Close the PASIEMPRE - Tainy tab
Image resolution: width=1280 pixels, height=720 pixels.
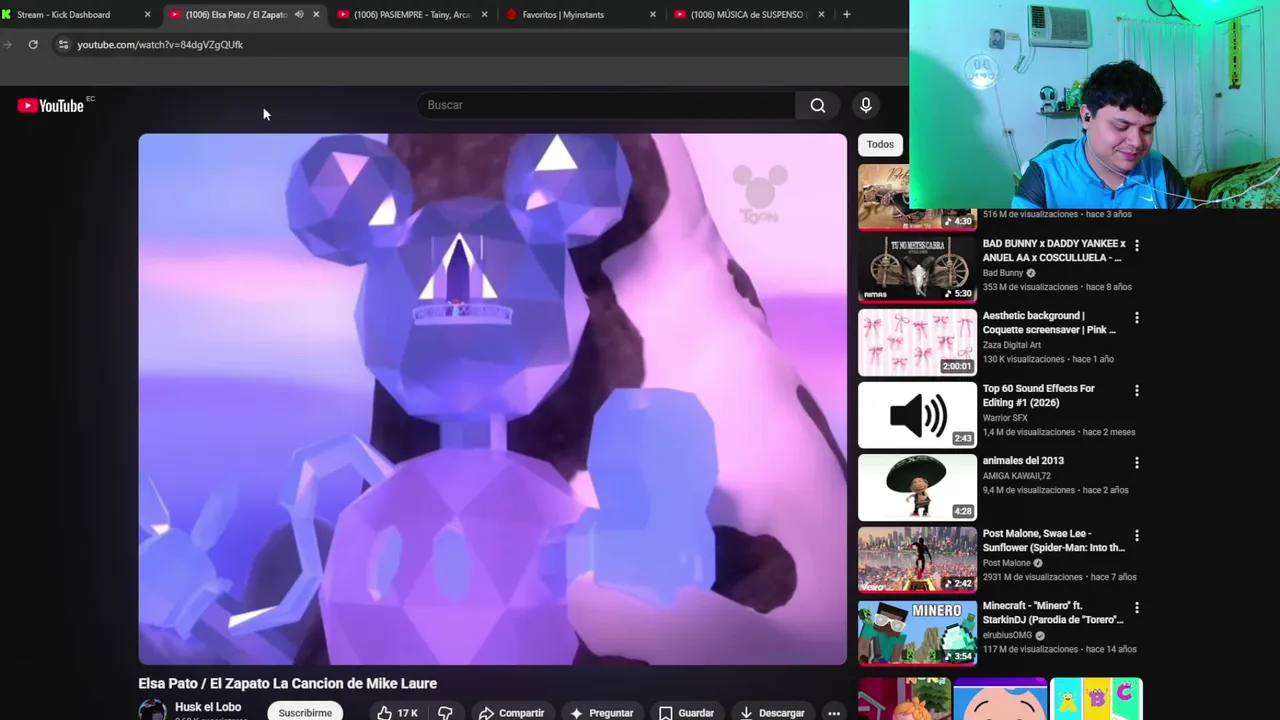[x=485, y=14]
